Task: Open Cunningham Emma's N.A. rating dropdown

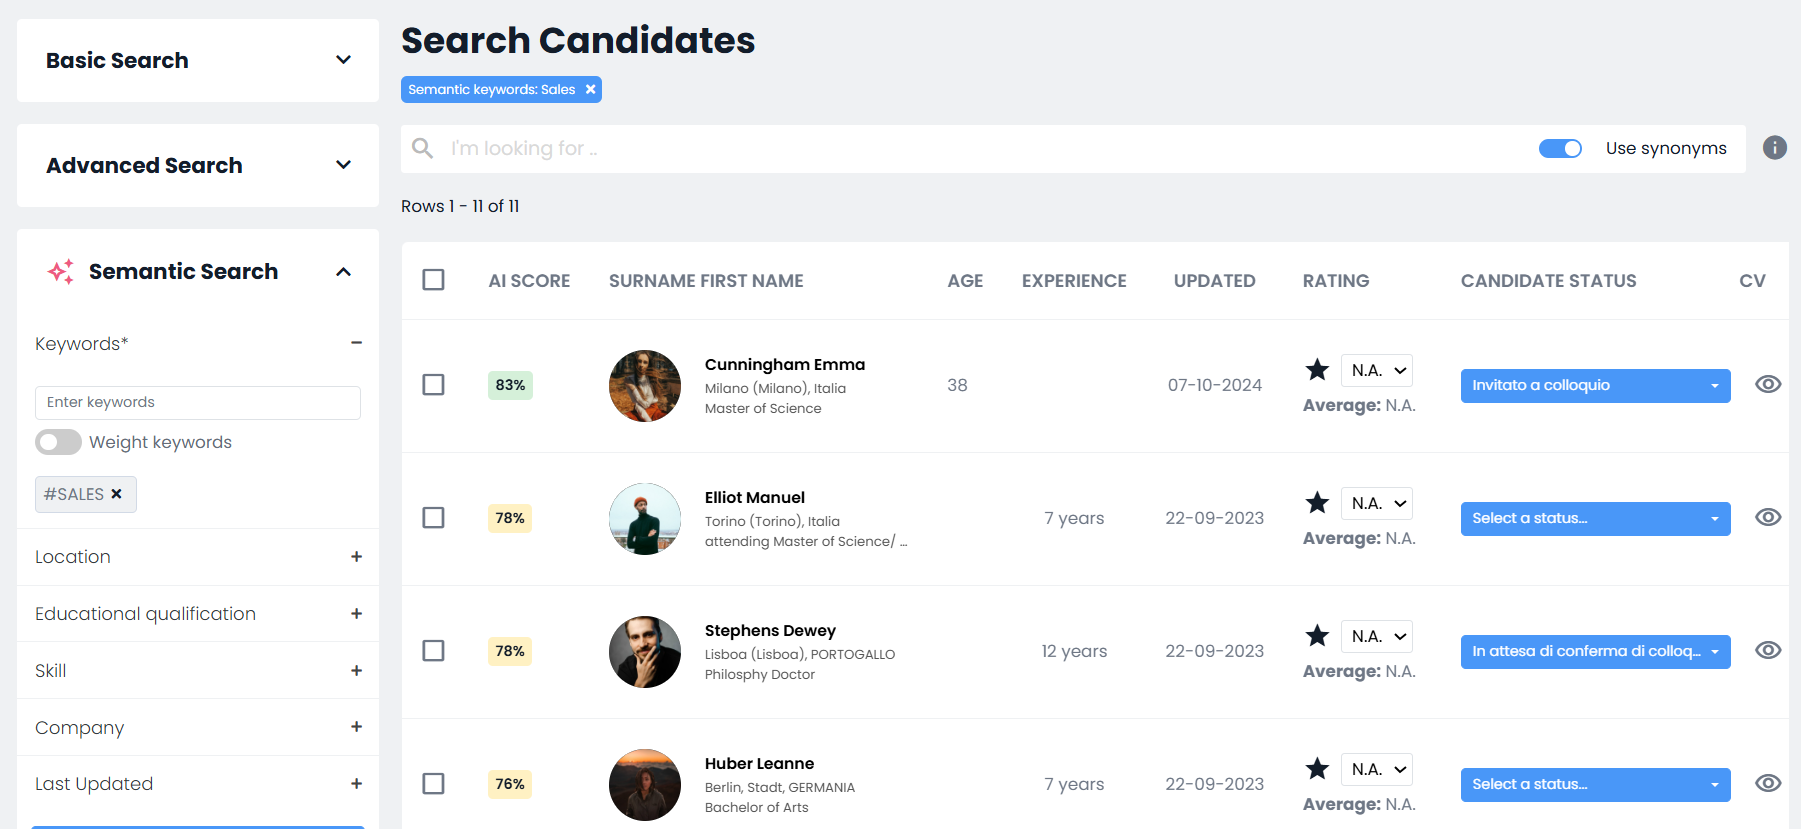Action: (x=1377, y=370)
